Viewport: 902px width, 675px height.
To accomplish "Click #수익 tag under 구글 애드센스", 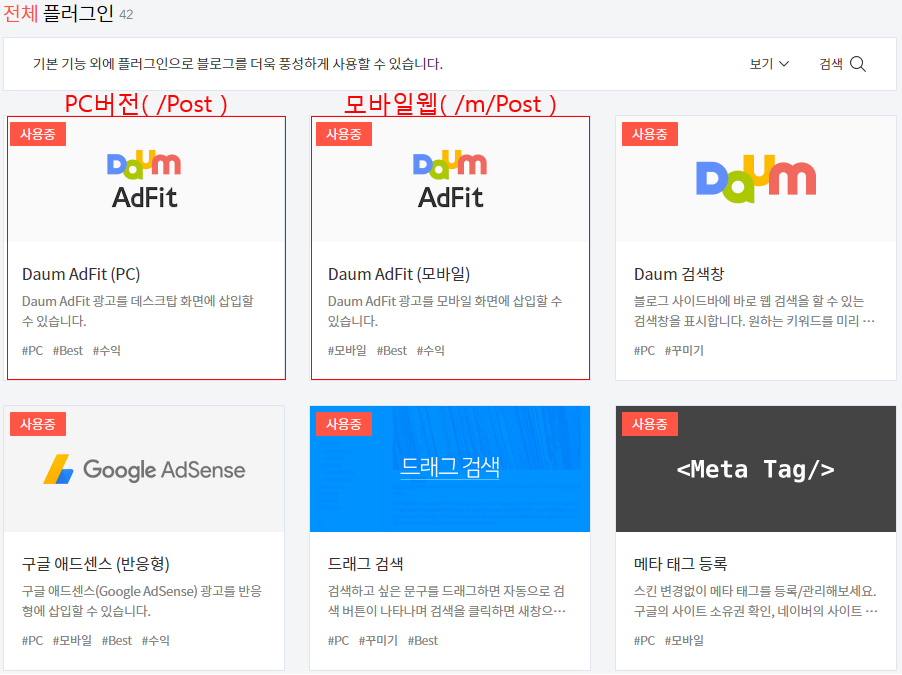I will click(155, 640).
